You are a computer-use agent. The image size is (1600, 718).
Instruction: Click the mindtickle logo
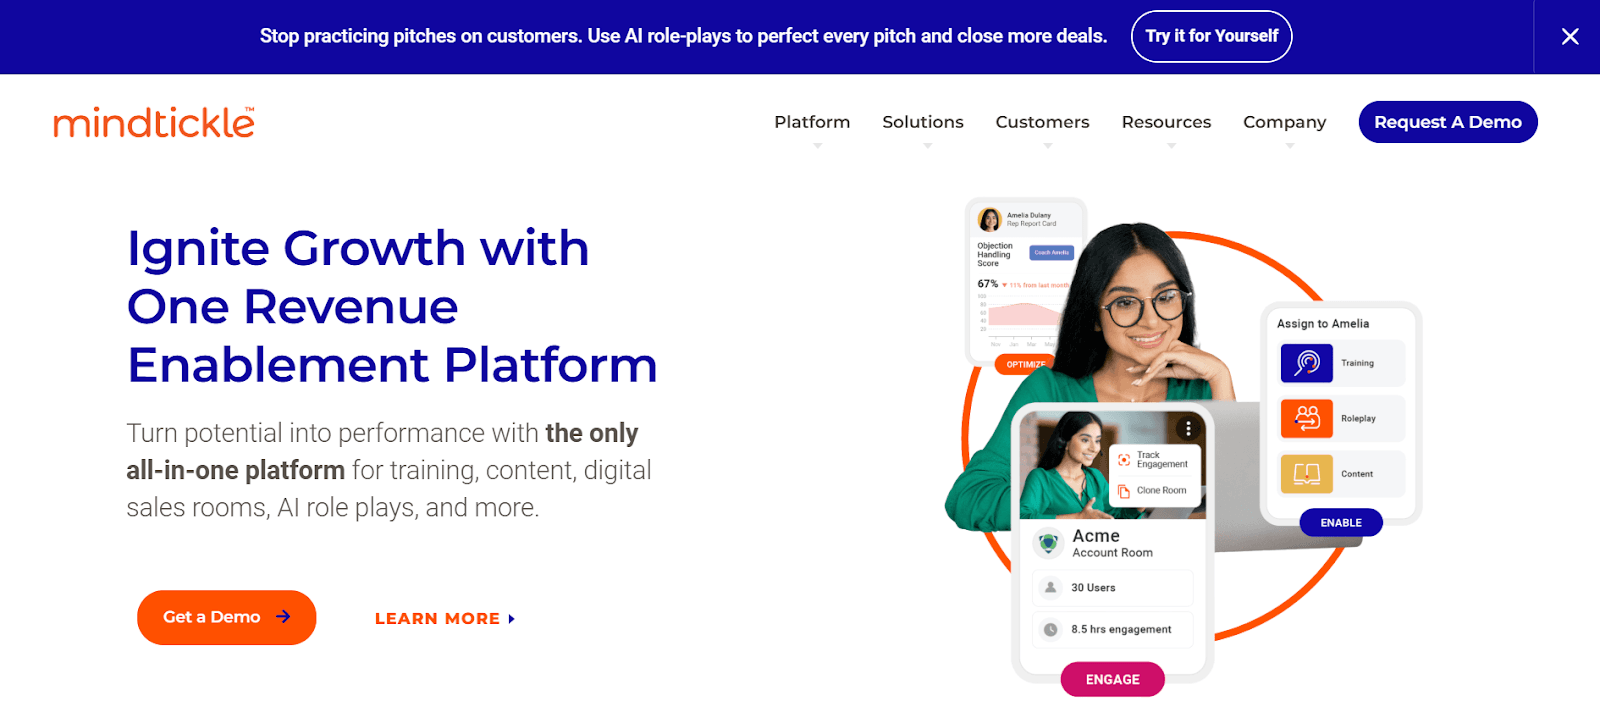152,122
